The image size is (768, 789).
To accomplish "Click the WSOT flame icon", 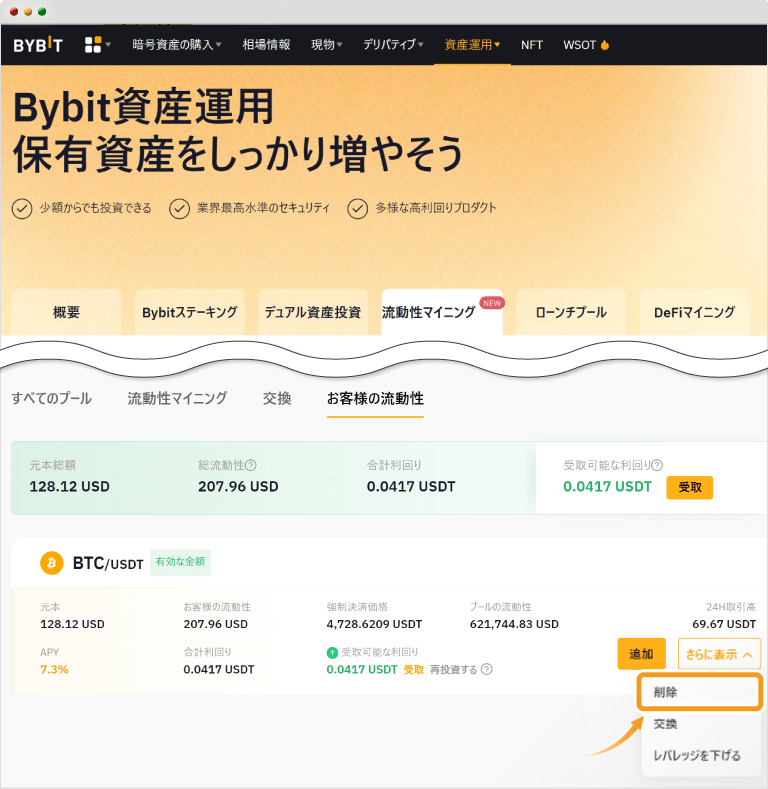I will point(605,45).
